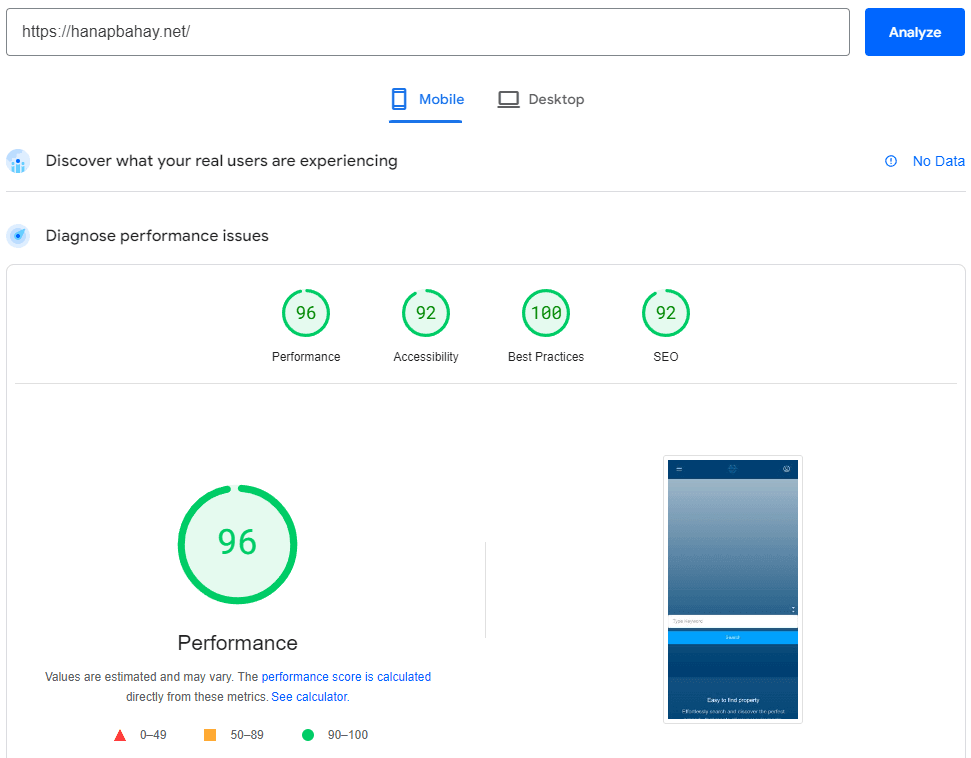Select the Best Practices score gauge

point(546,313)
